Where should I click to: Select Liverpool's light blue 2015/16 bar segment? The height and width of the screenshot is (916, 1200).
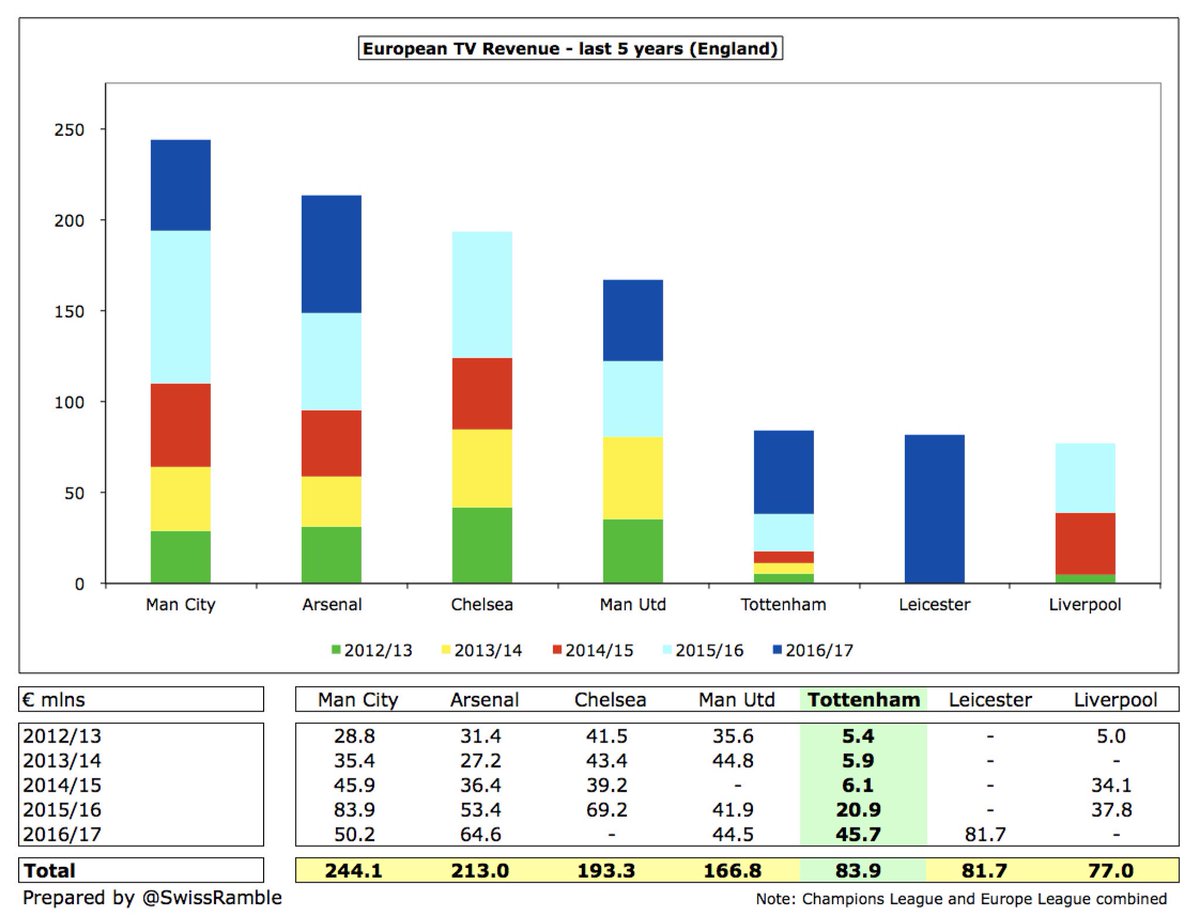point(1085,478)
